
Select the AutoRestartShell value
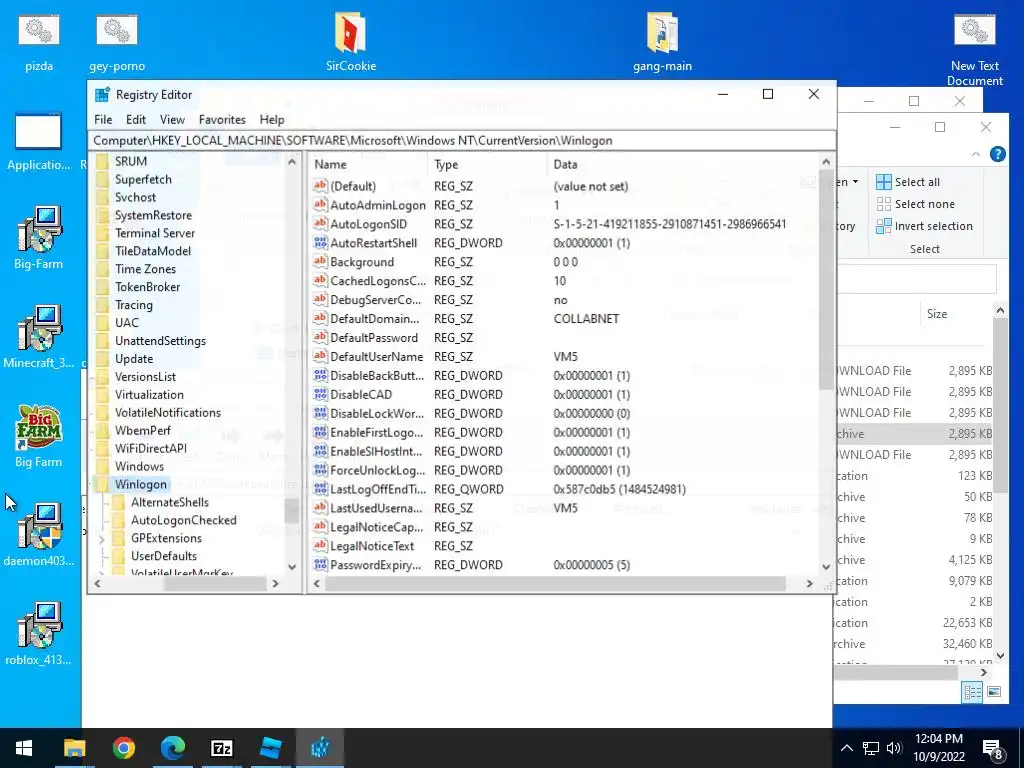(x=373, y=243)
